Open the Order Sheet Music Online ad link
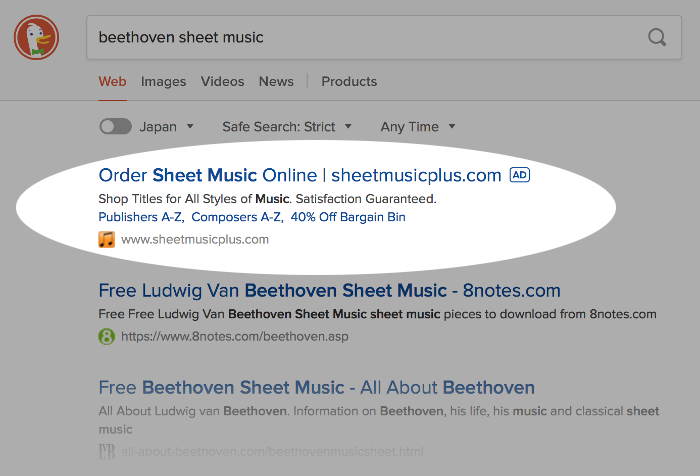Image resolution: width=700 pixels, height=476 pixels. (300, 175)
